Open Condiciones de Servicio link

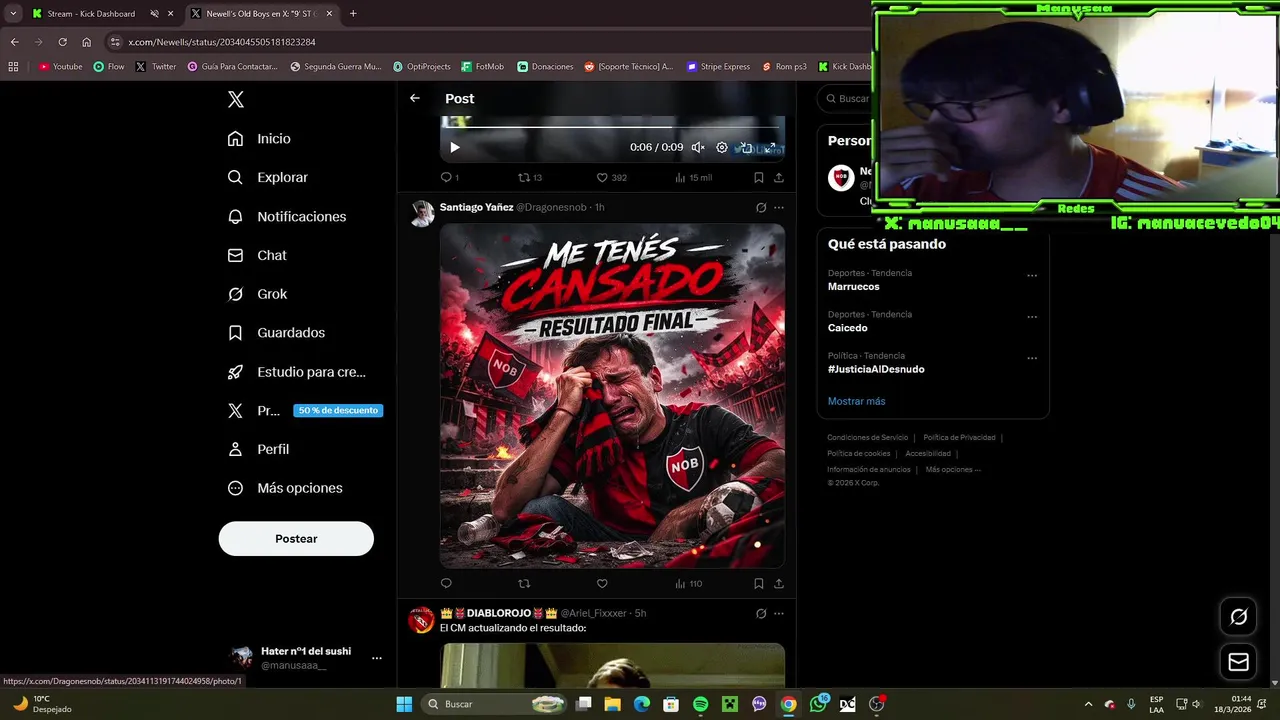(x=868, y=438)
